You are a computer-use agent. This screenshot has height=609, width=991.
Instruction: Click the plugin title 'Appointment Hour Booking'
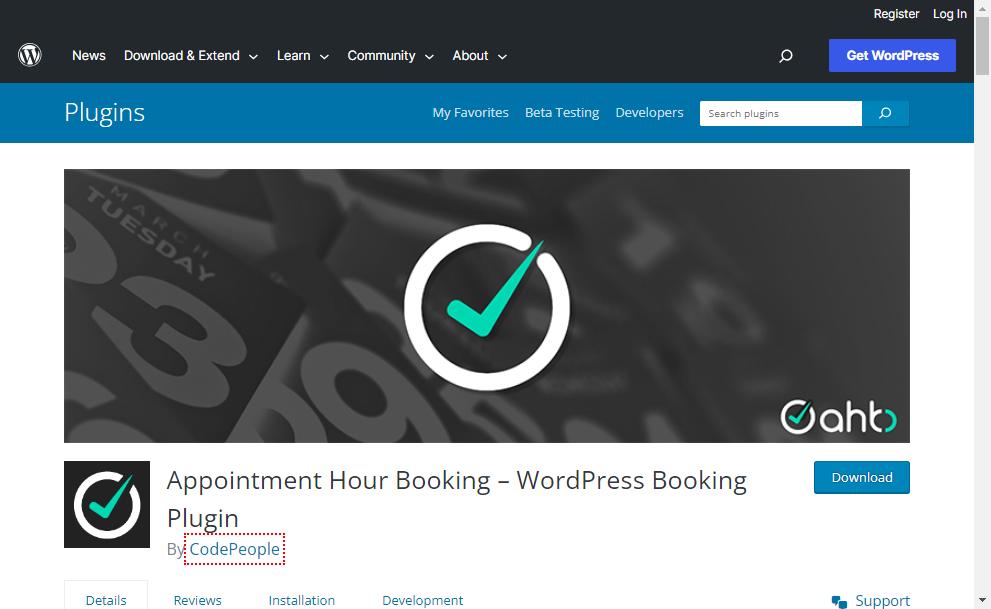[x=456, y=499]
